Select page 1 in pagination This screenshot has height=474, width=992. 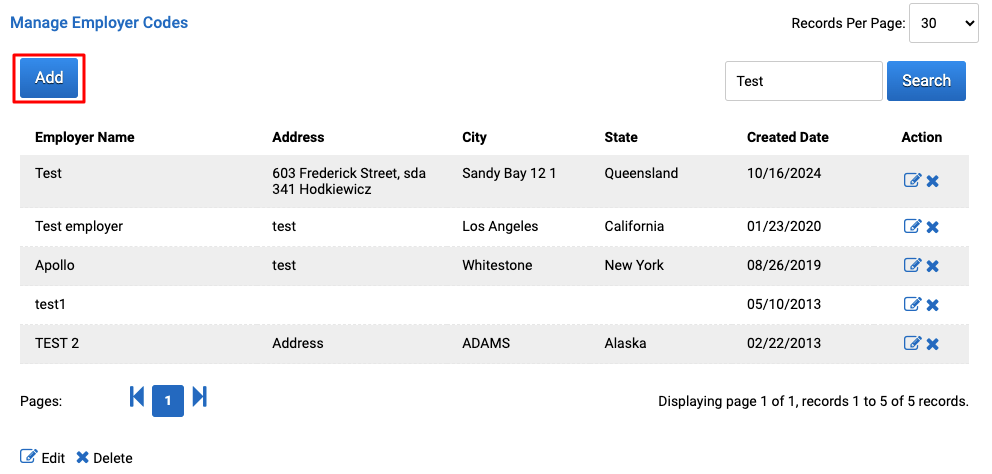point(168,401)
